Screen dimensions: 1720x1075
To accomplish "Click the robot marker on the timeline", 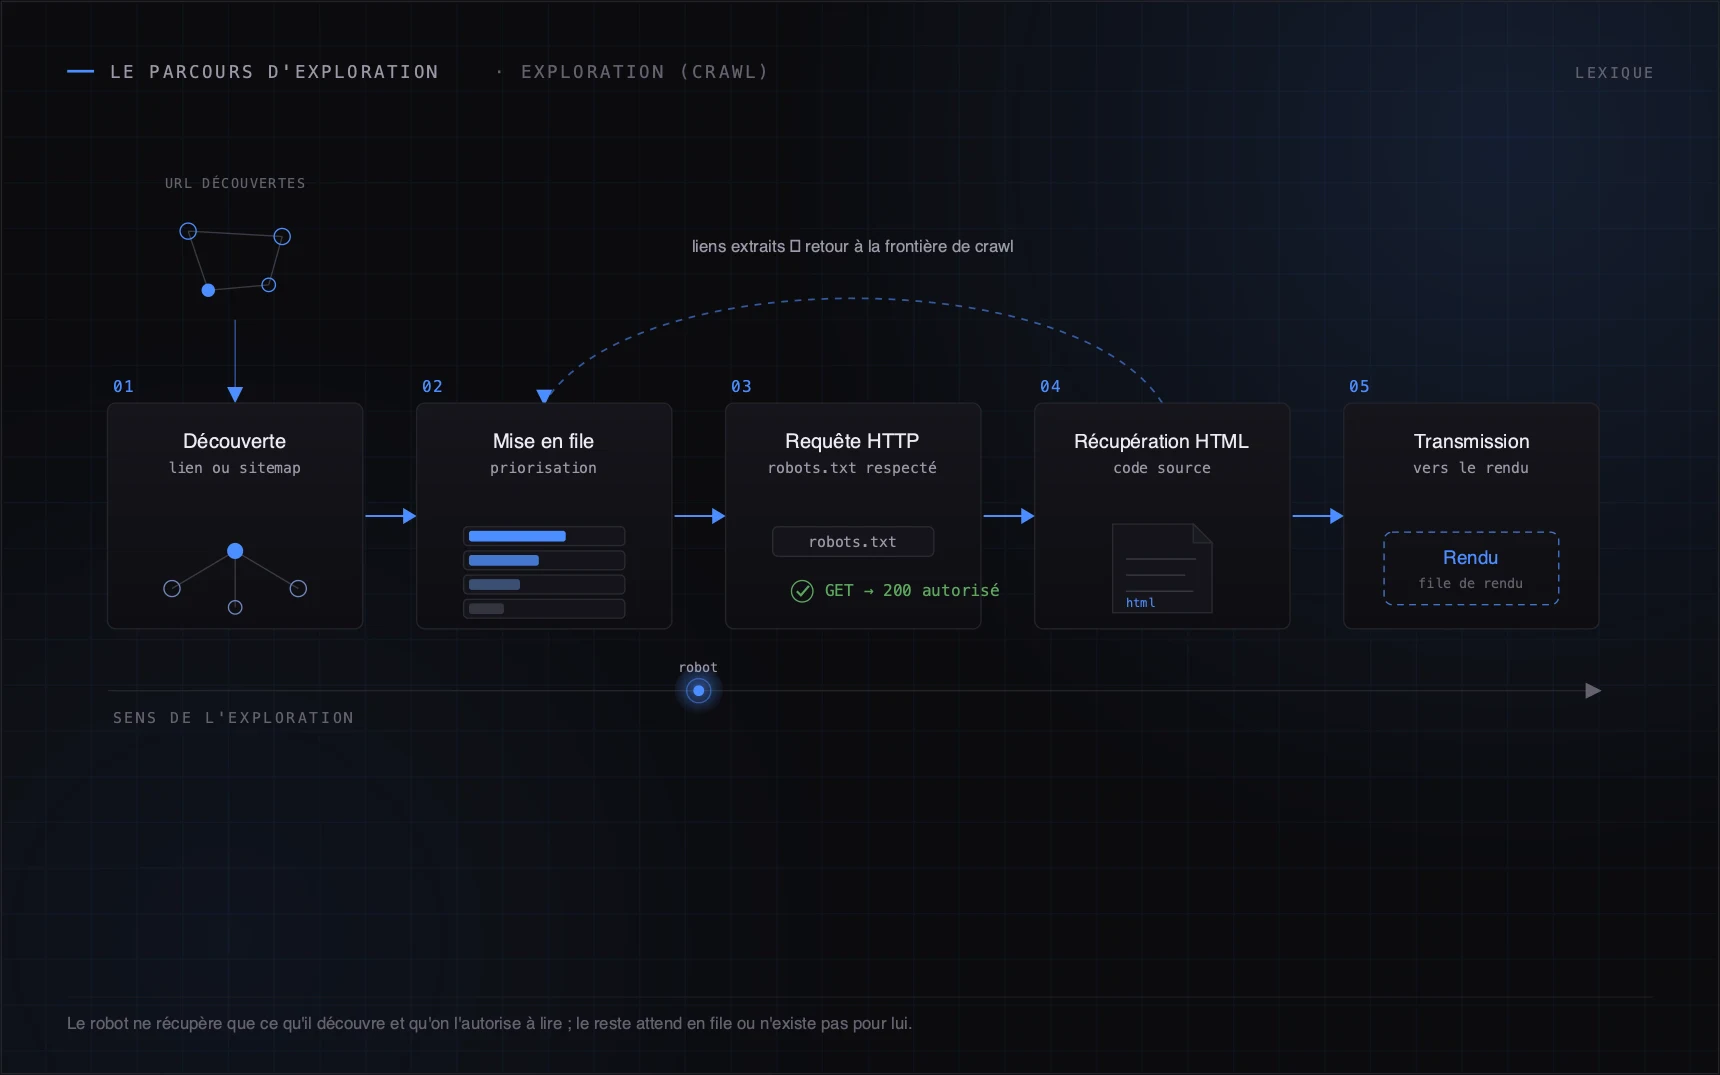I will click(x=698, y=691).
